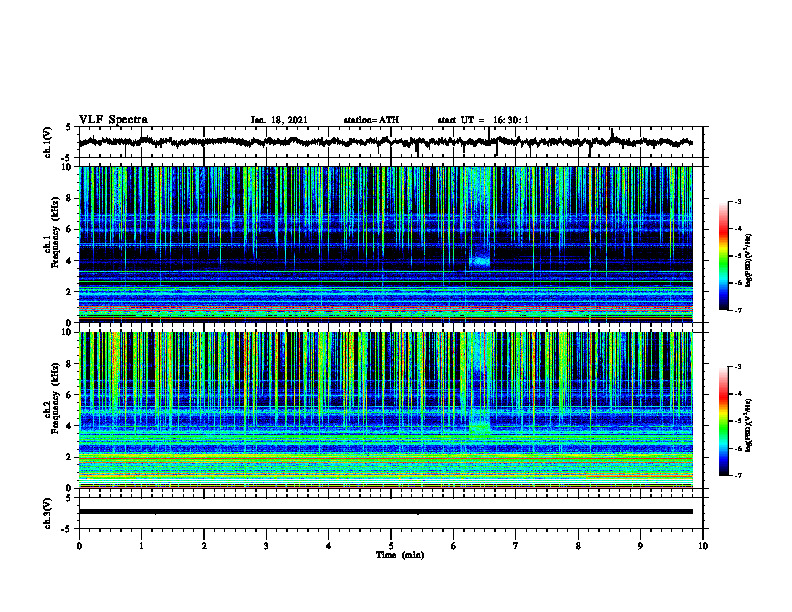Click the ch.3(V) black waveform bar
This screenshot has width=792, height=612.
[386, 512]
